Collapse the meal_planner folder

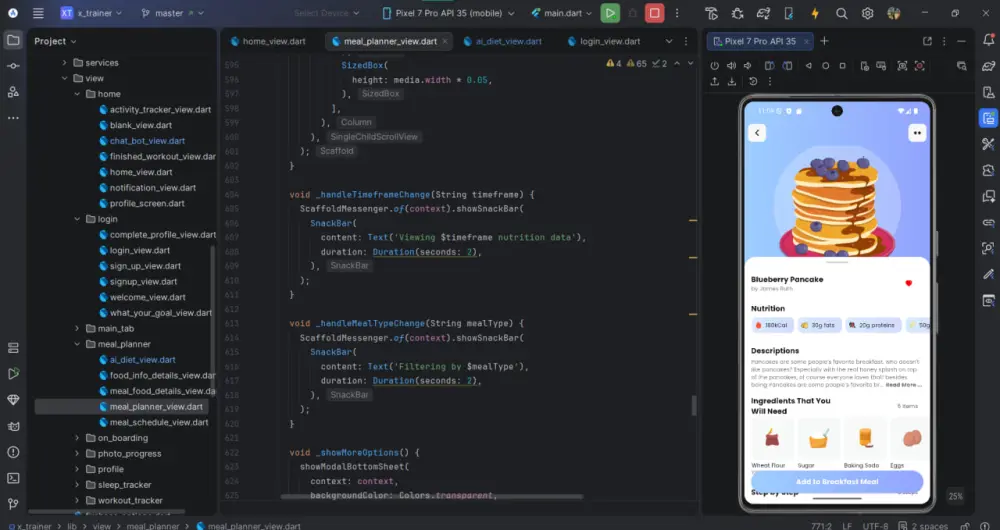[x=77, y=344]
